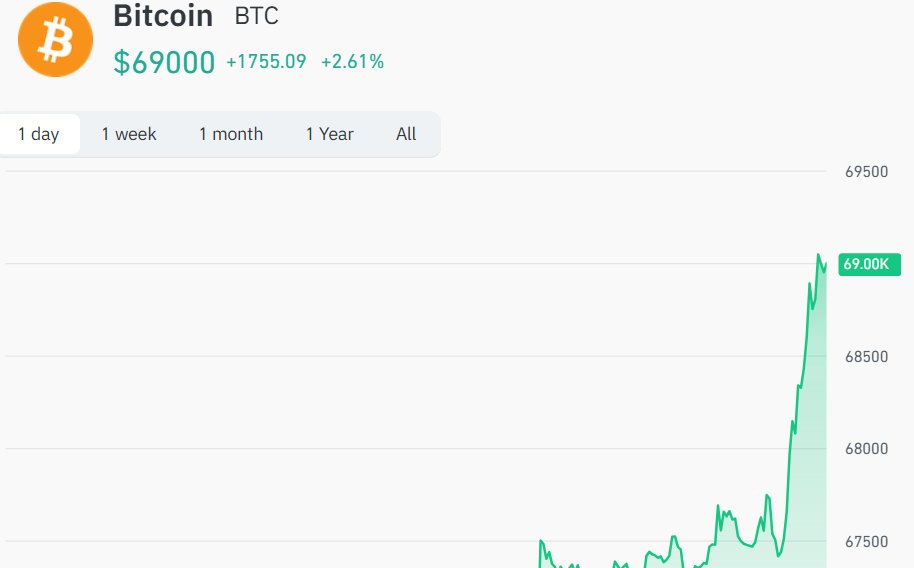
Task: Click the +1755.09 price change value
Action: (266, 62)
